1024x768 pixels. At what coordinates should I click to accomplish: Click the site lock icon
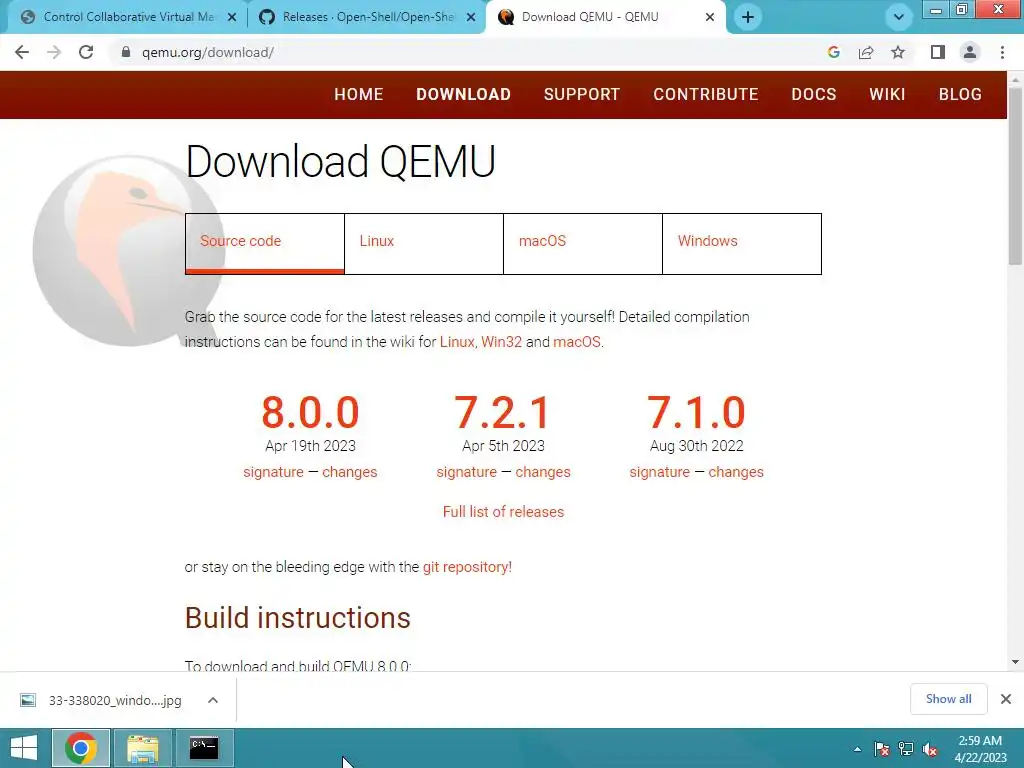point(126,52)
